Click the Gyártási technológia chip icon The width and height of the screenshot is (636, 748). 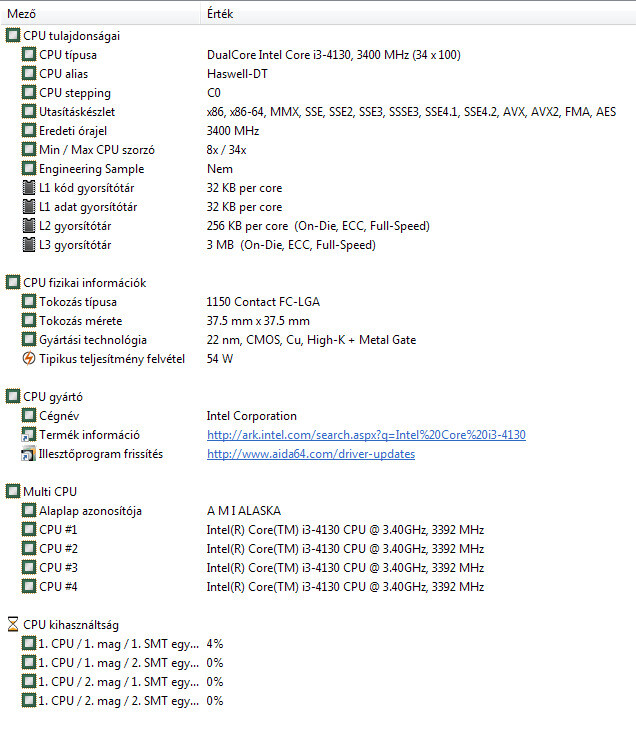29,340
